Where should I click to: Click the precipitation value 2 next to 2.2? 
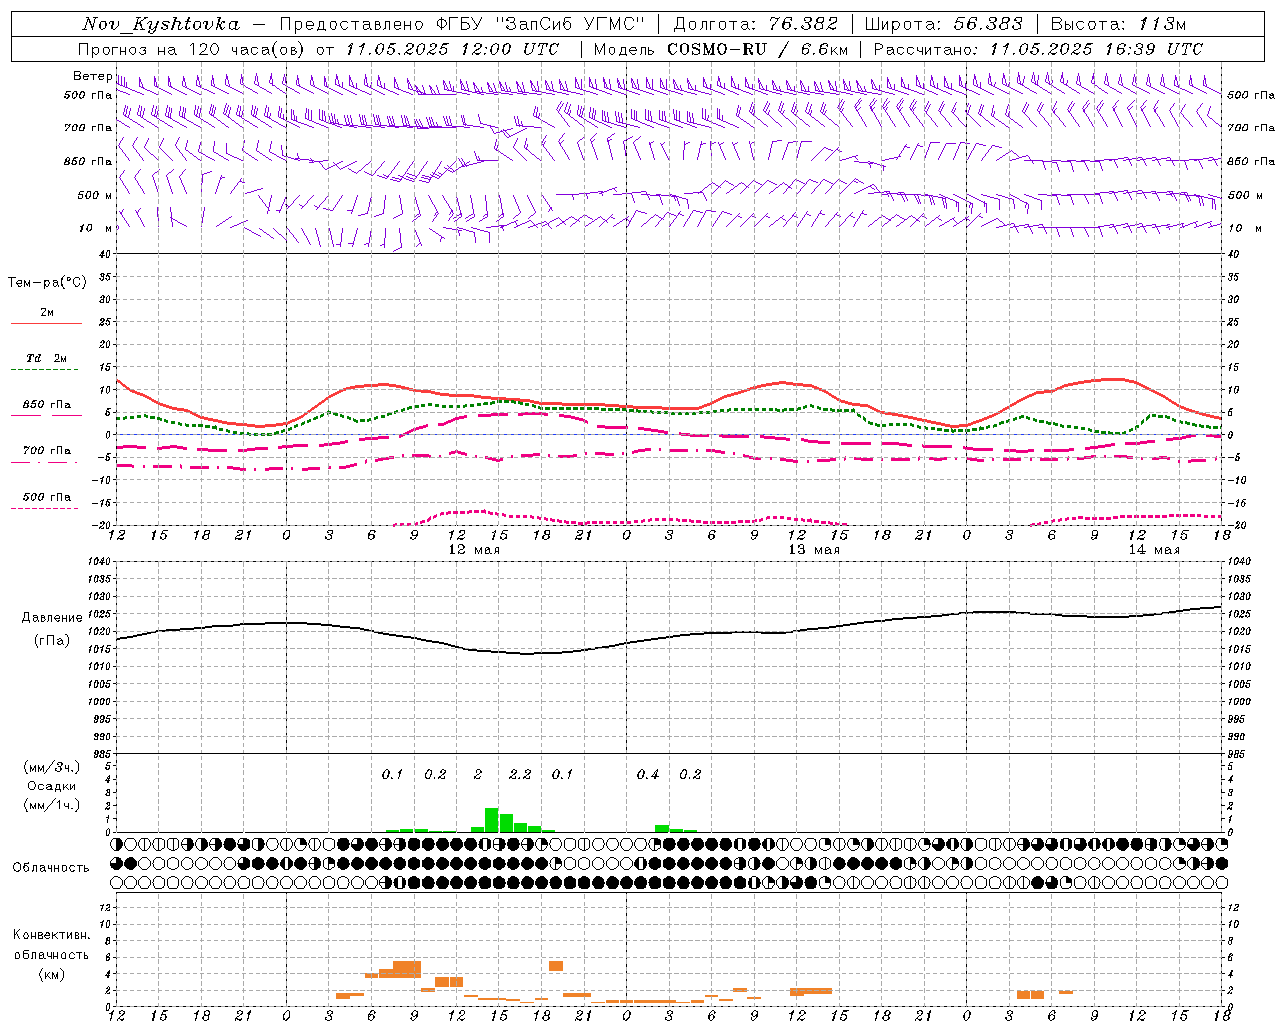pyautogui.click(x=478, y=775)
